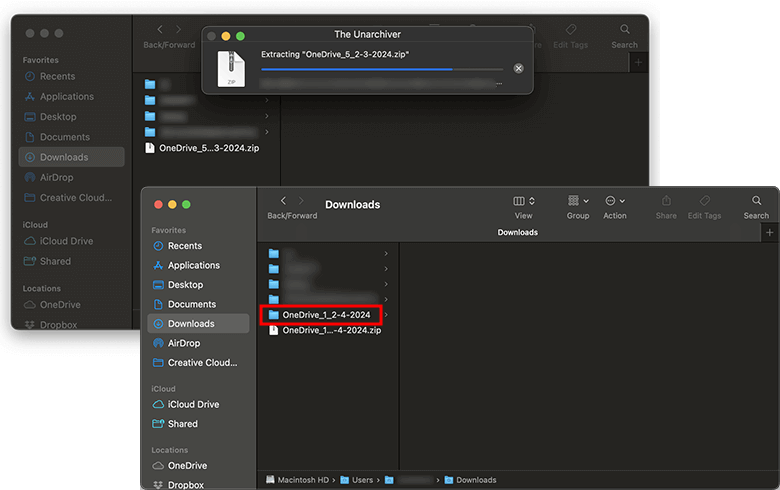
Task: Open the View stepper arrows
Action: click(532, 201)
